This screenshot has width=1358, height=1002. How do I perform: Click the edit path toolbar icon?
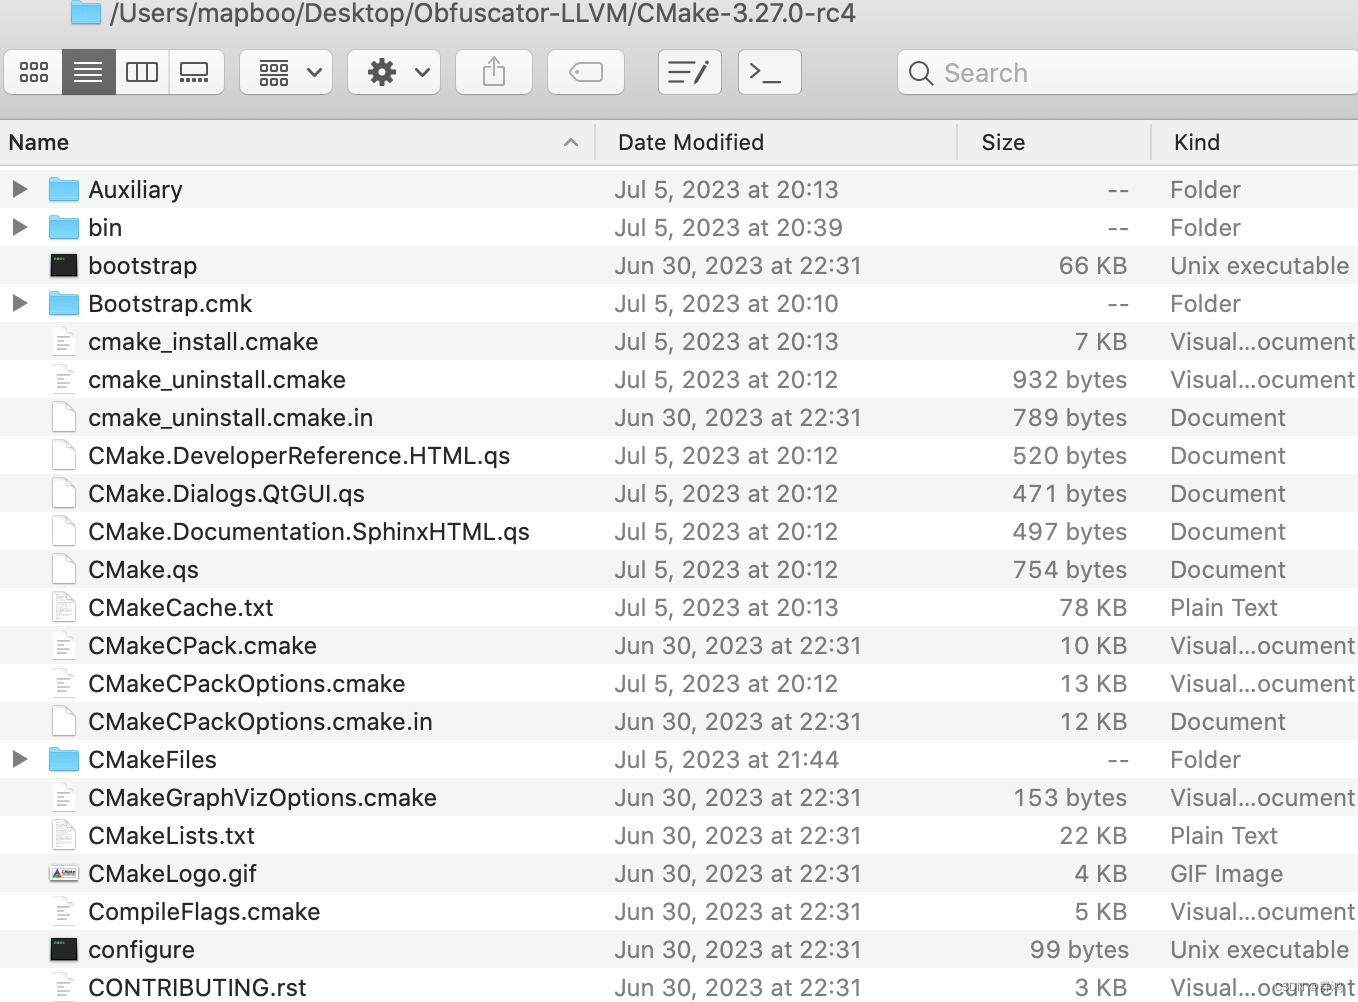point(690,72)
